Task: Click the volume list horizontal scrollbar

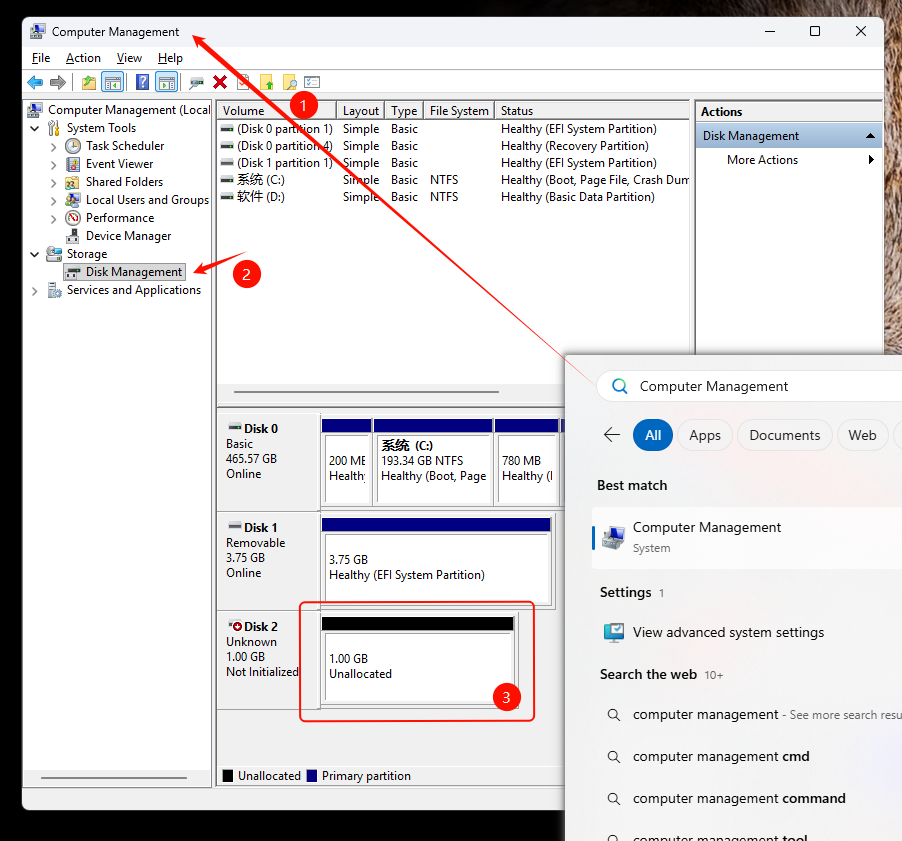Action: tap(366, 392)
